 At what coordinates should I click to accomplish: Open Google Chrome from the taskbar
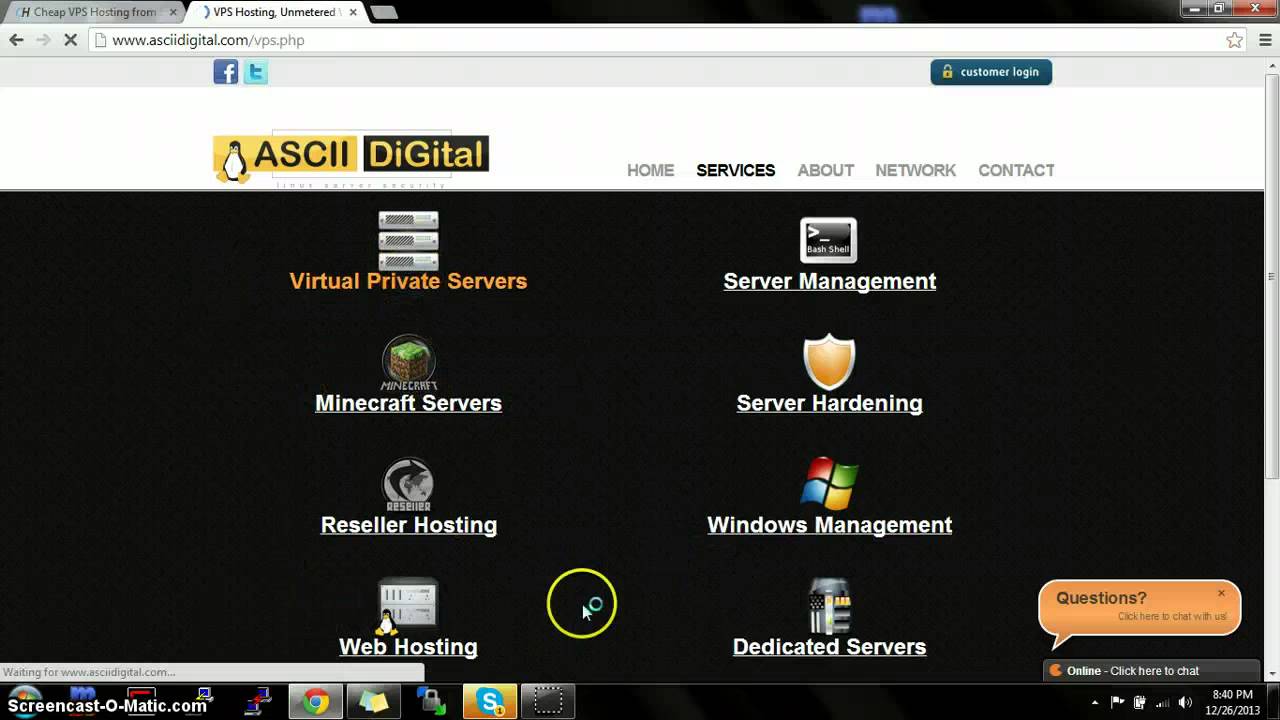[316, 702]
